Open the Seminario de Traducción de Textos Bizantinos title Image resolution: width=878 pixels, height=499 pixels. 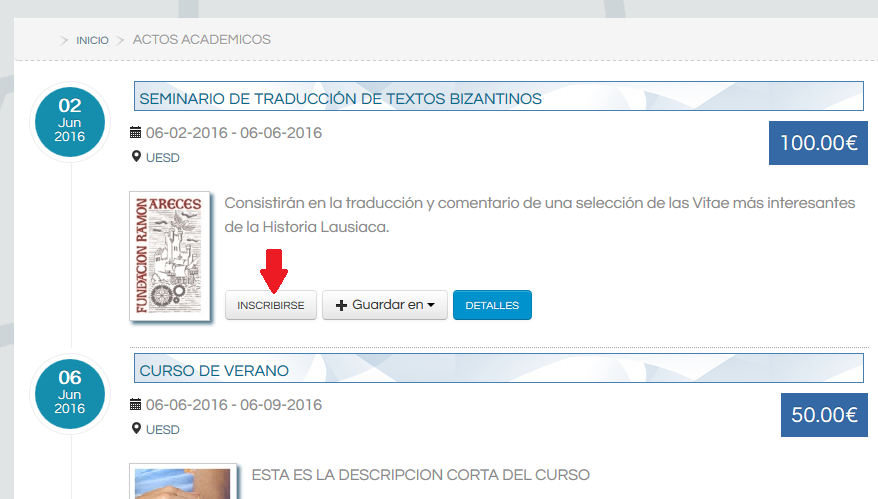340,99
